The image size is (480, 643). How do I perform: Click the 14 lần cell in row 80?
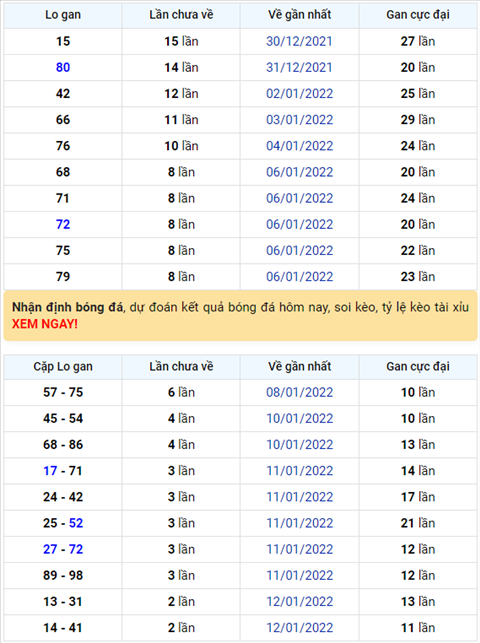click(181, 67)
